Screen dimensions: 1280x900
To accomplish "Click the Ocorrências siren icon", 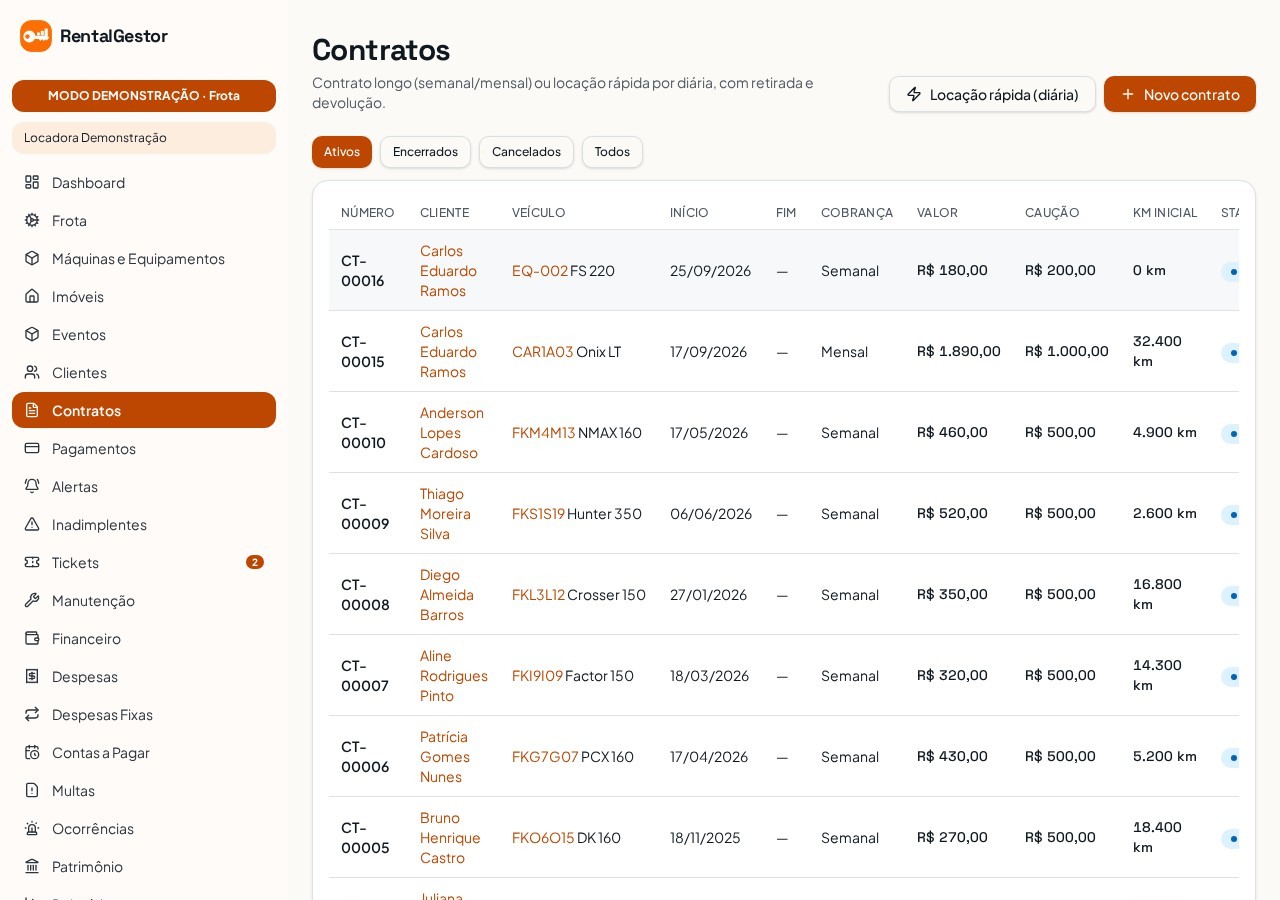I will point(32,828).
